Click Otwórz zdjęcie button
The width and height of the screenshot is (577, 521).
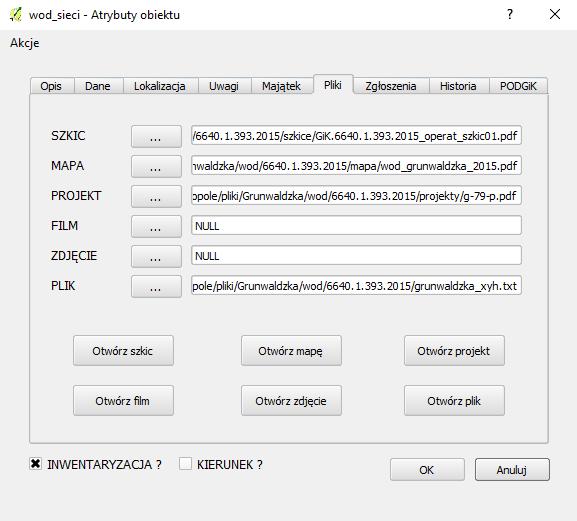[291, 401]
